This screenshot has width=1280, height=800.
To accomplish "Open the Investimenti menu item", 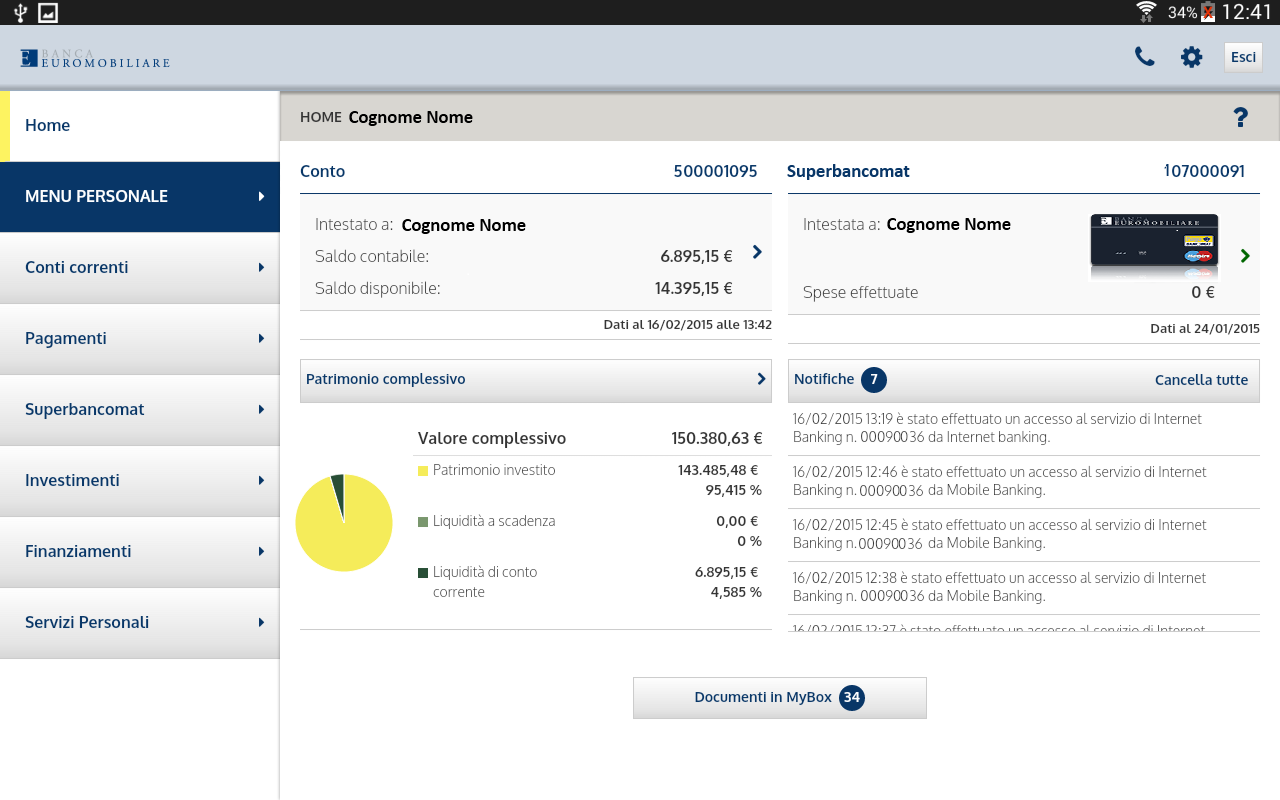I will (140, 481).
